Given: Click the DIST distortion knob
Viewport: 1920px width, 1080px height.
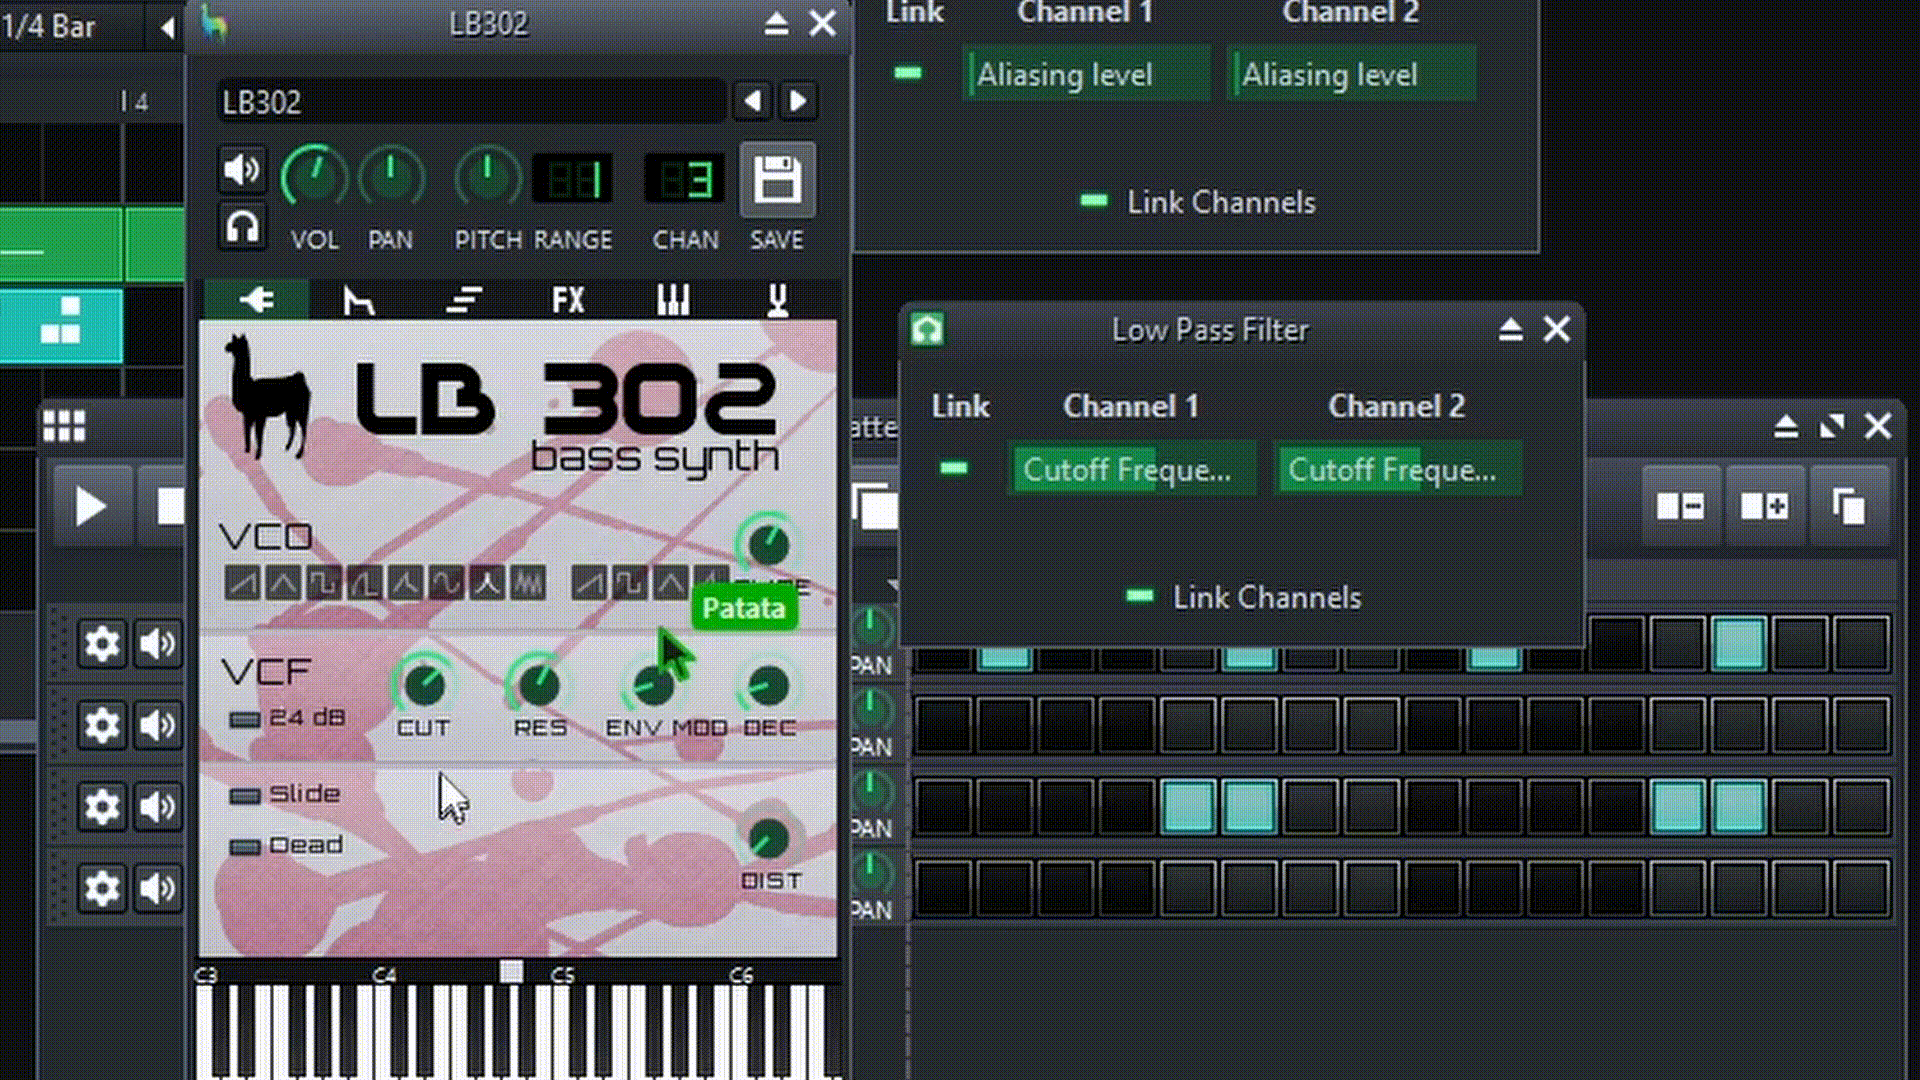Looking at the screenshot, I should (x=768, y=838).
